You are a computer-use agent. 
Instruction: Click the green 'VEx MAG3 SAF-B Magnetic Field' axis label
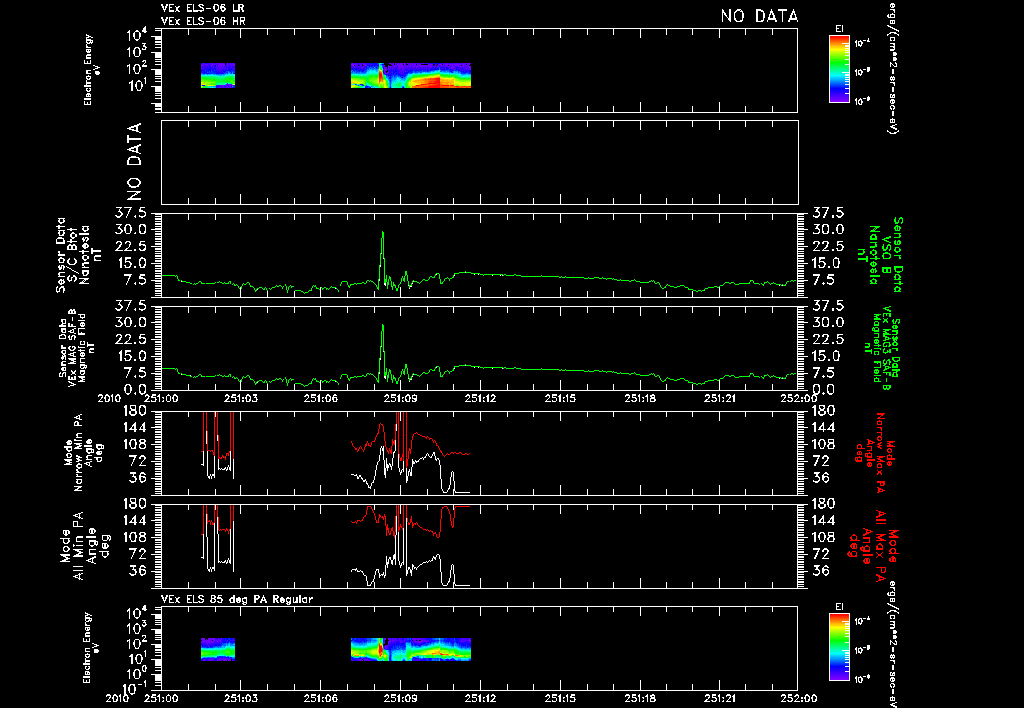(x=882, y=347)
